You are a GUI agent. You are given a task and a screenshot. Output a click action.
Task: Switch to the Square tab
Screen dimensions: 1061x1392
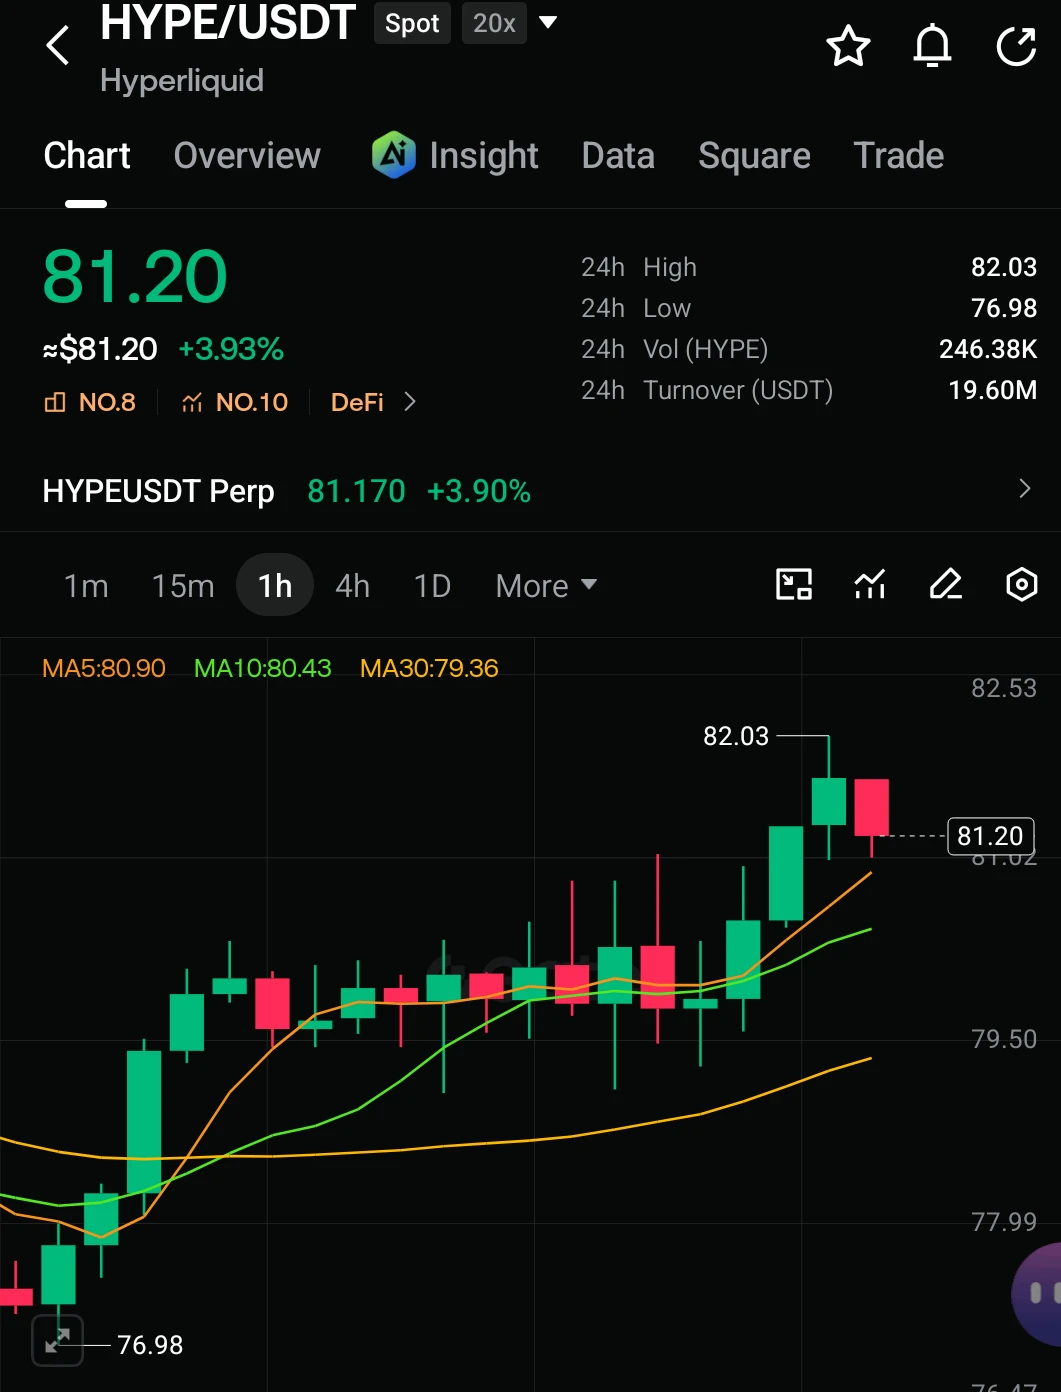754,155
